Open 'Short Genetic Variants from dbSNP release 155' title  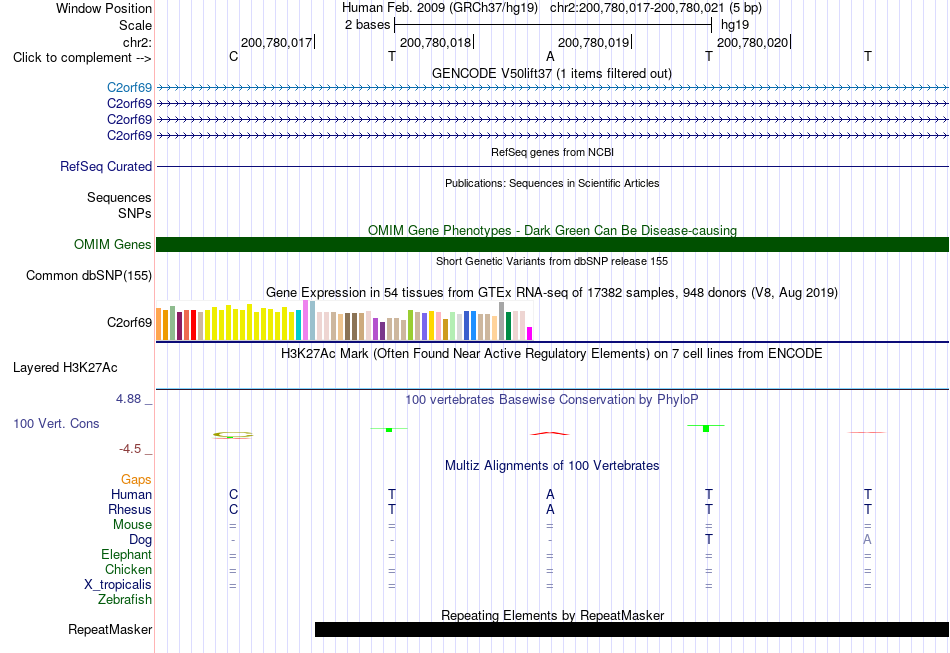pyautogui.click(x=552, y=261)
